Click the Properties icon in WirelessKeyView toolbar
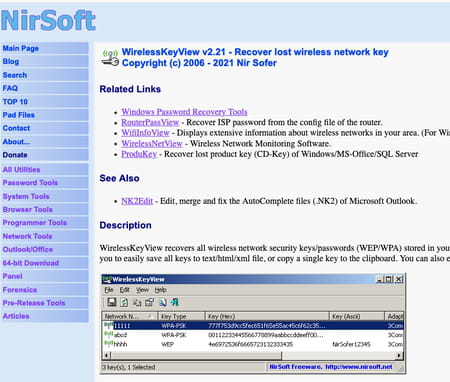The width and height of the screenshot is (450, 382). click(149, 302)
